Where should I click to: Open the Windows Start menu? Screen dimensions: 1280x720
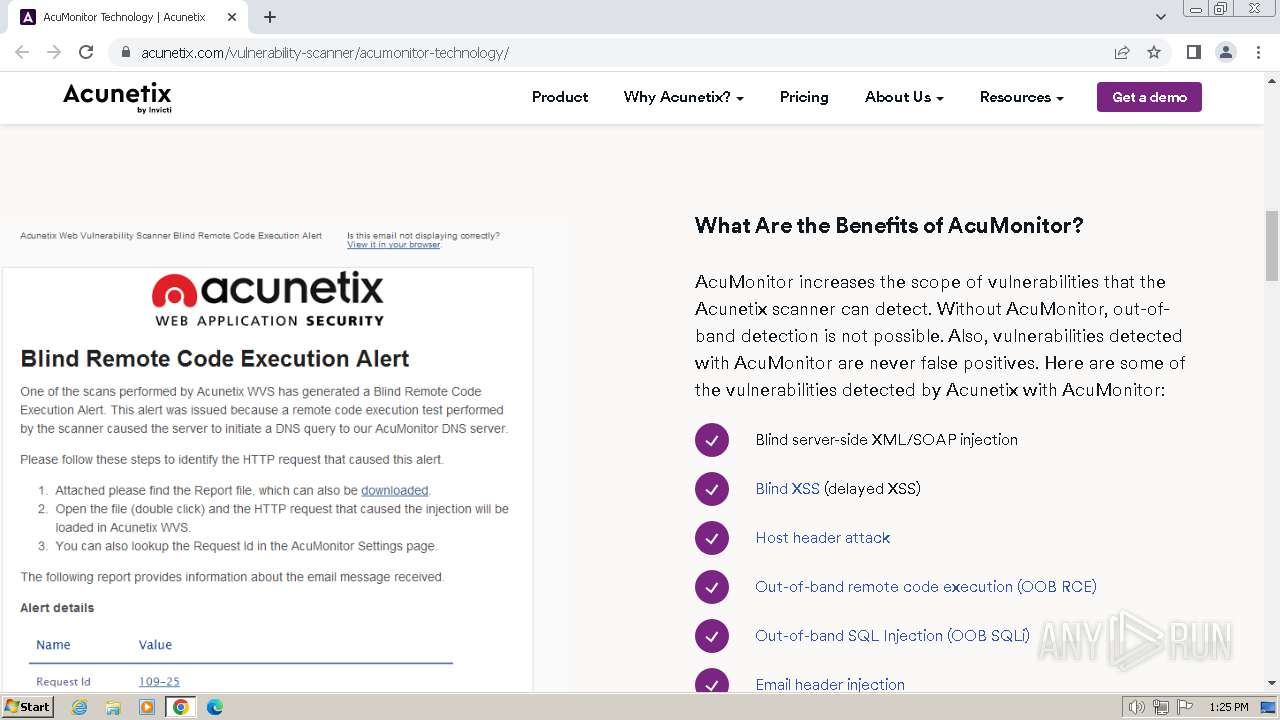click(x=28, y=706)
